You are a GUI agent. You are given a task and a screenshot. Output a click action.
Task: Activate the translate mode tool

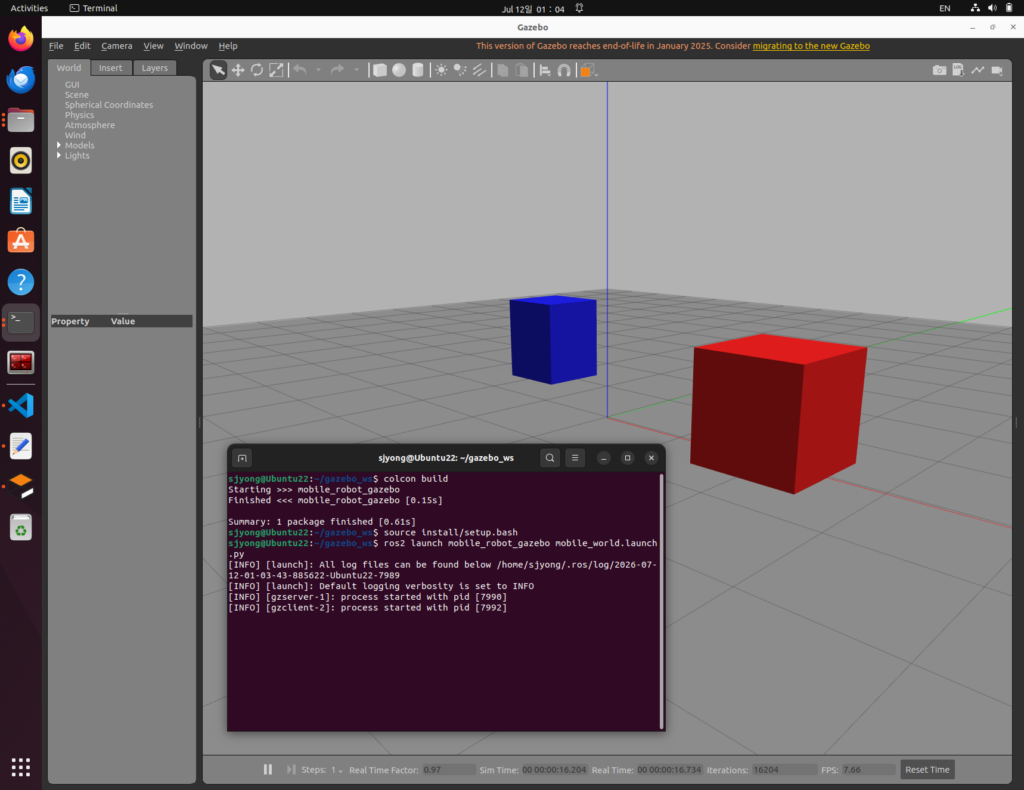click(x=238, y=70)
